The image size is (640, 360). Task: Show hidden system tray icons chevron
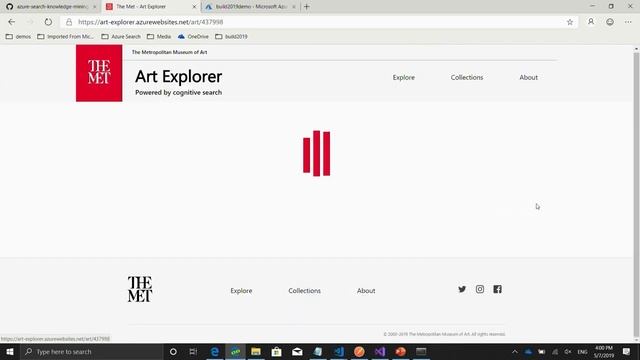click(515, 351)
